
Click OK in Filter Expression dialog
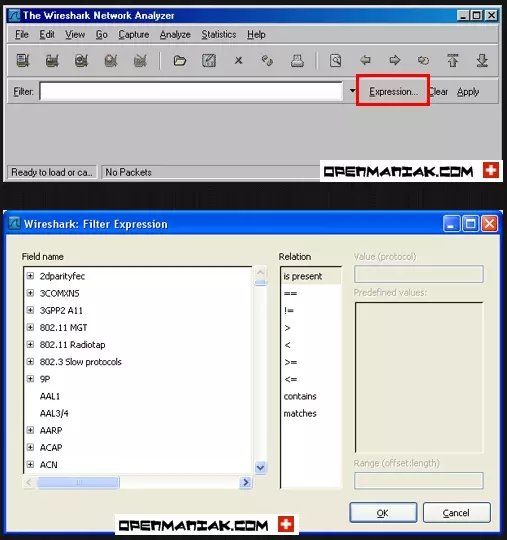tap(383, 513)
